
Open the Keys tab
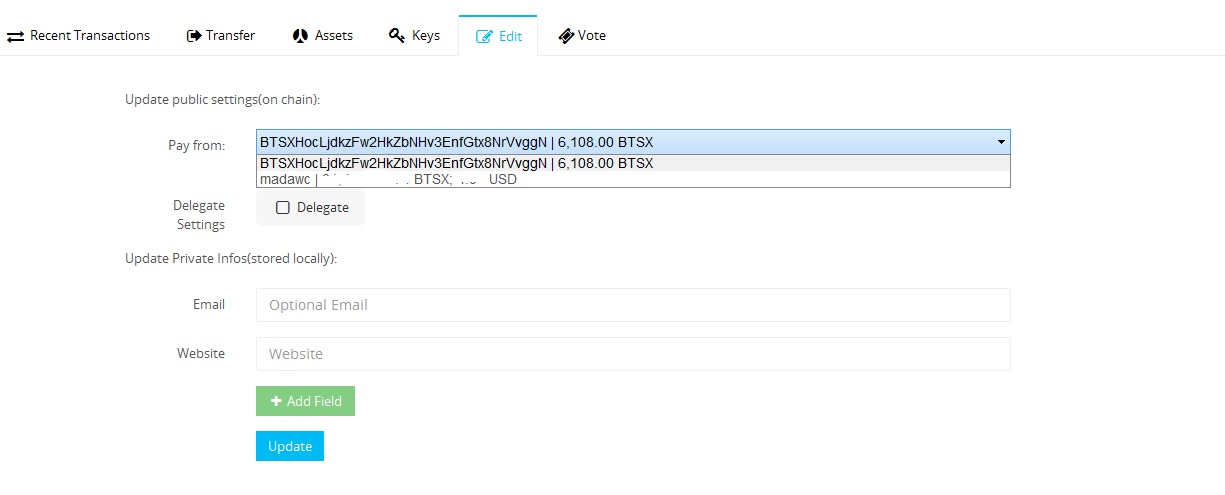coord(425,36)
